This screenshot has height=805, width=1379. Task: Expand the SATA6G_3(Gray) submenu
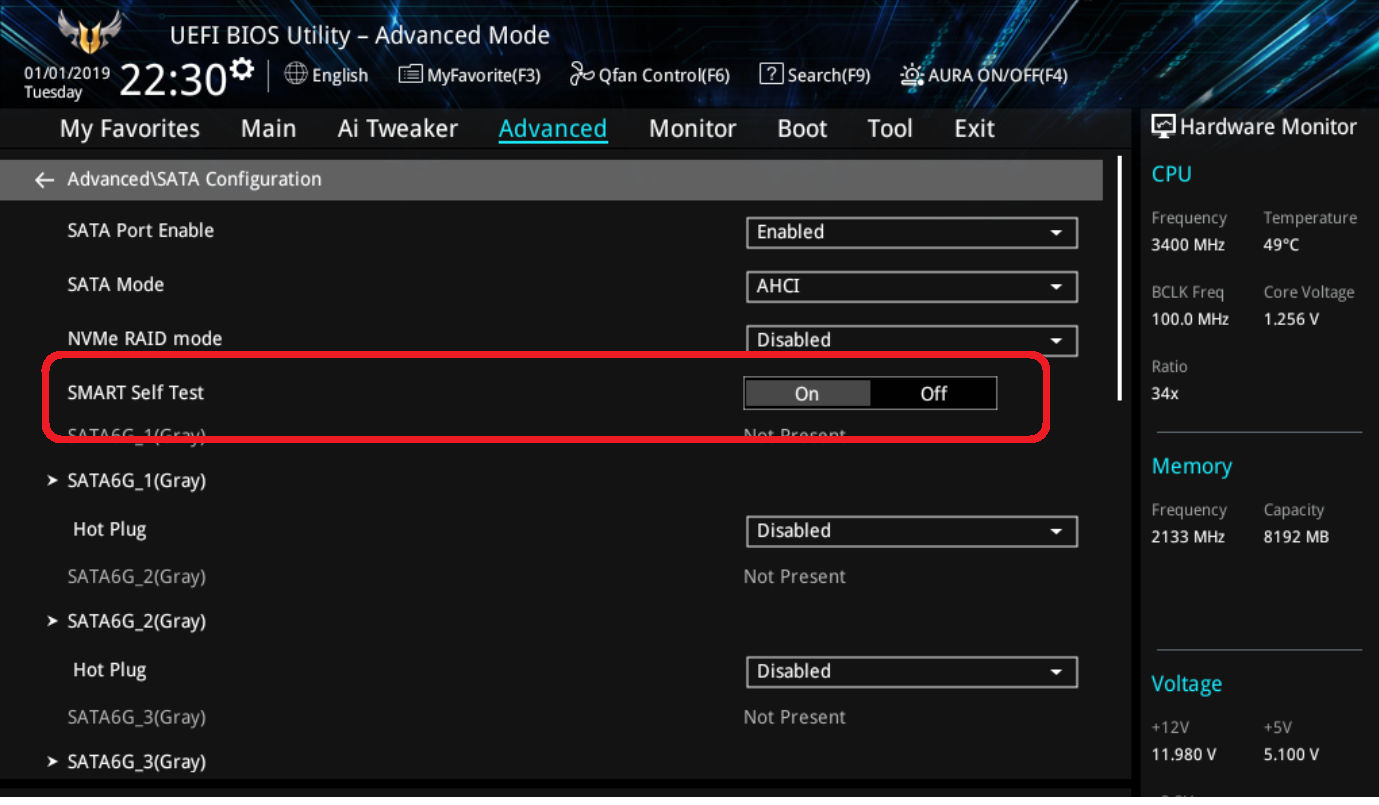coord(127,762)
